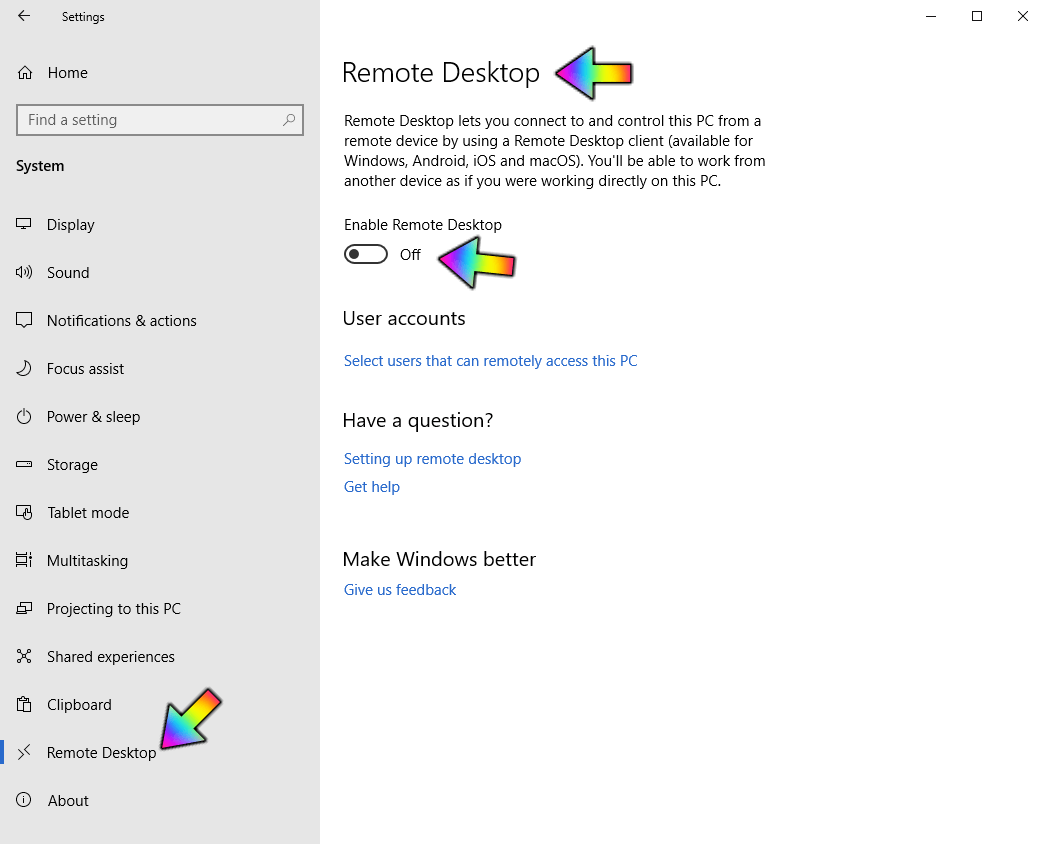The width and height of the screenshot is (1041, 844).
Task: Click the About info icon
Action: click(24, 800)
